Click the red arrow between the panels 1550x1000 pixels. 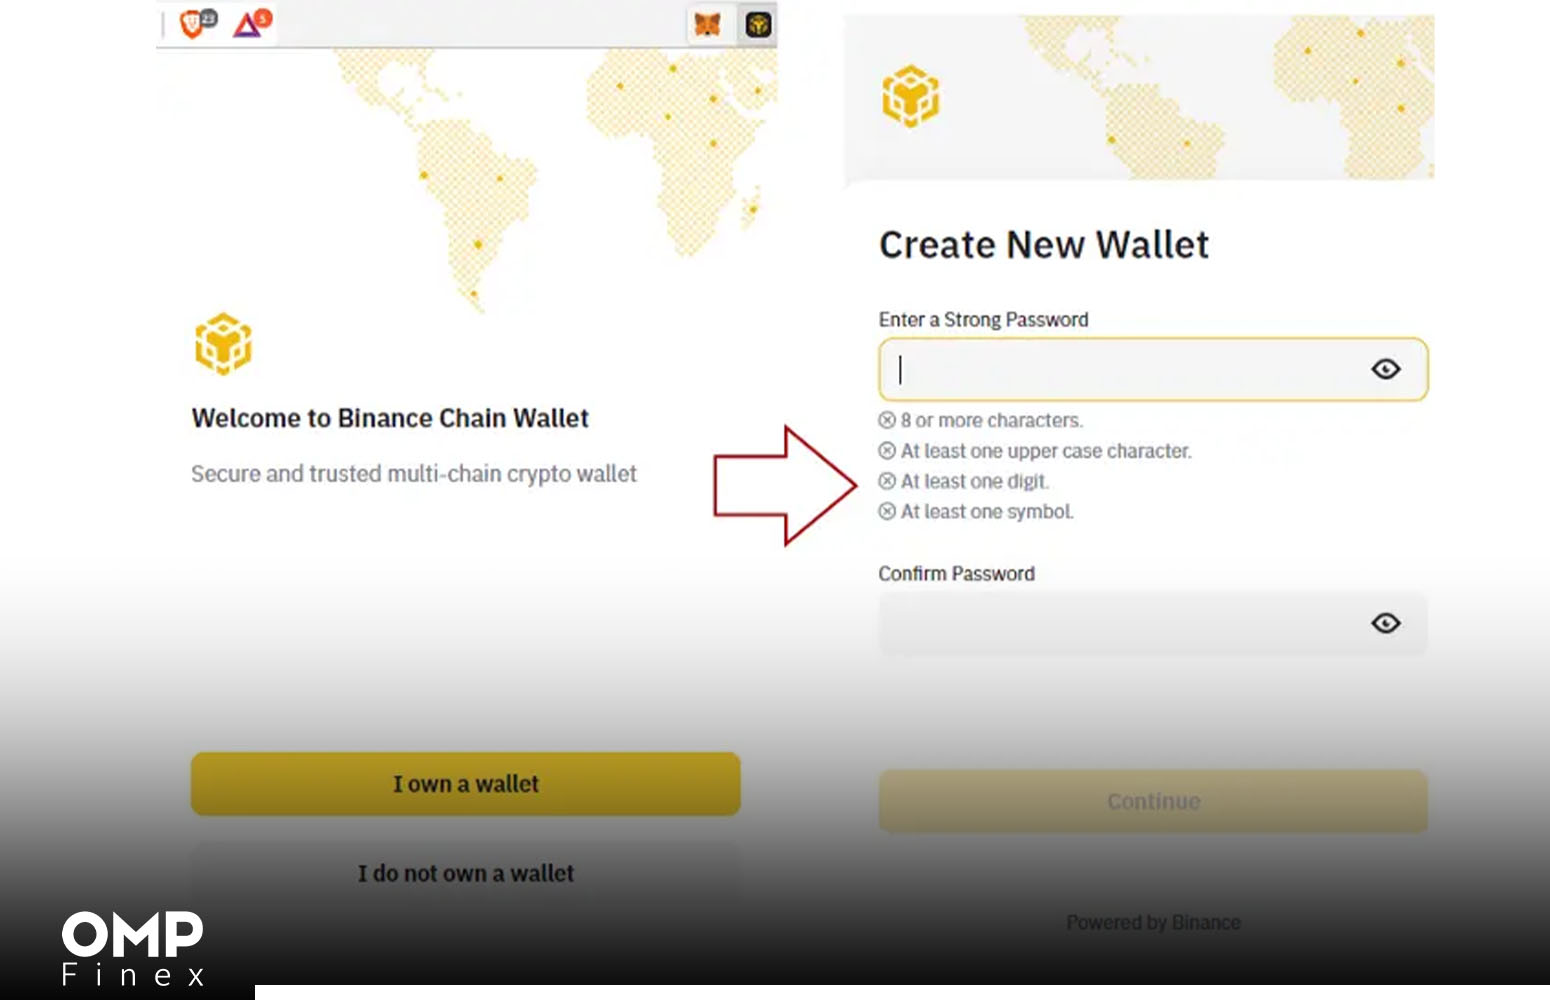coord(785,486)
